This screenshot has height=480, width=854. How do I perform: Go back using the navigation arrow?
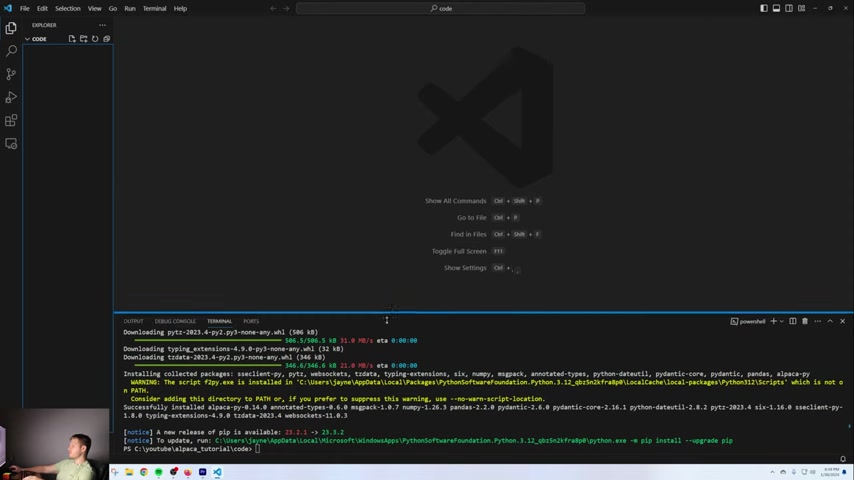click(273, 8)
